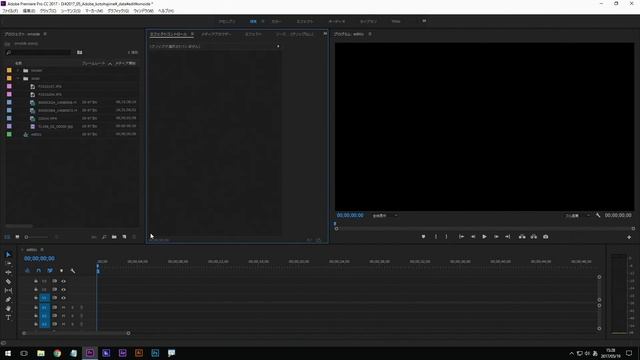Open the クリップ(C) menu
The height and width of the screenshot is (360, 640).
(48, 11)
